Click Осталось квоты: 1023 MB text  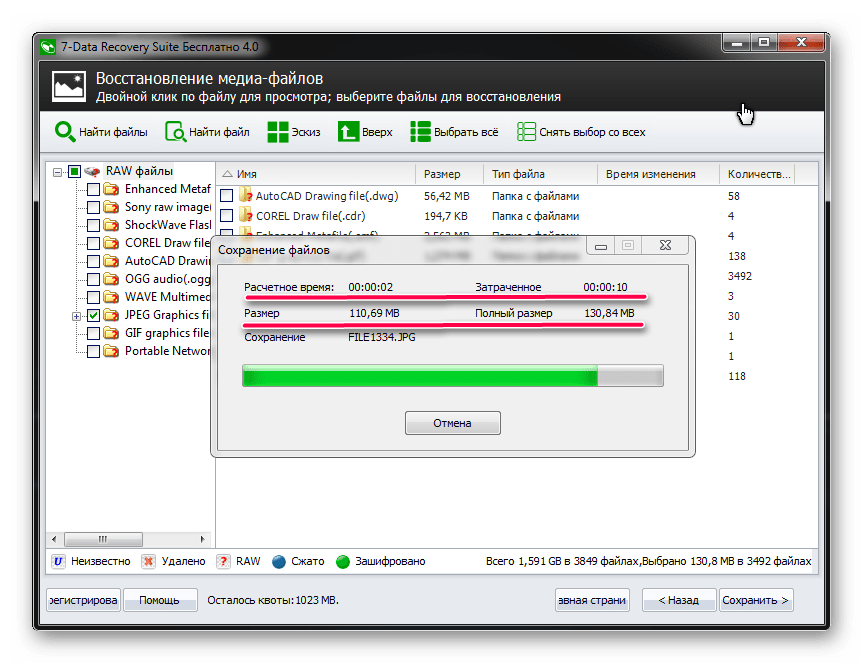273,600
